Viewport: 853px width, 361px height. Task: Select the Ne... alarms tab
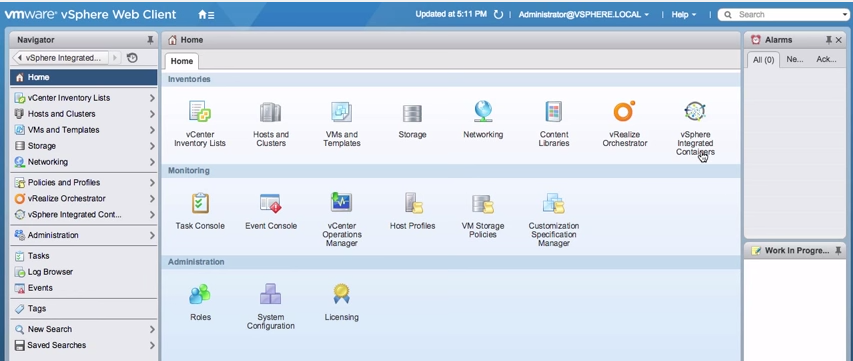pyautogui.click(x=795, y=60)
